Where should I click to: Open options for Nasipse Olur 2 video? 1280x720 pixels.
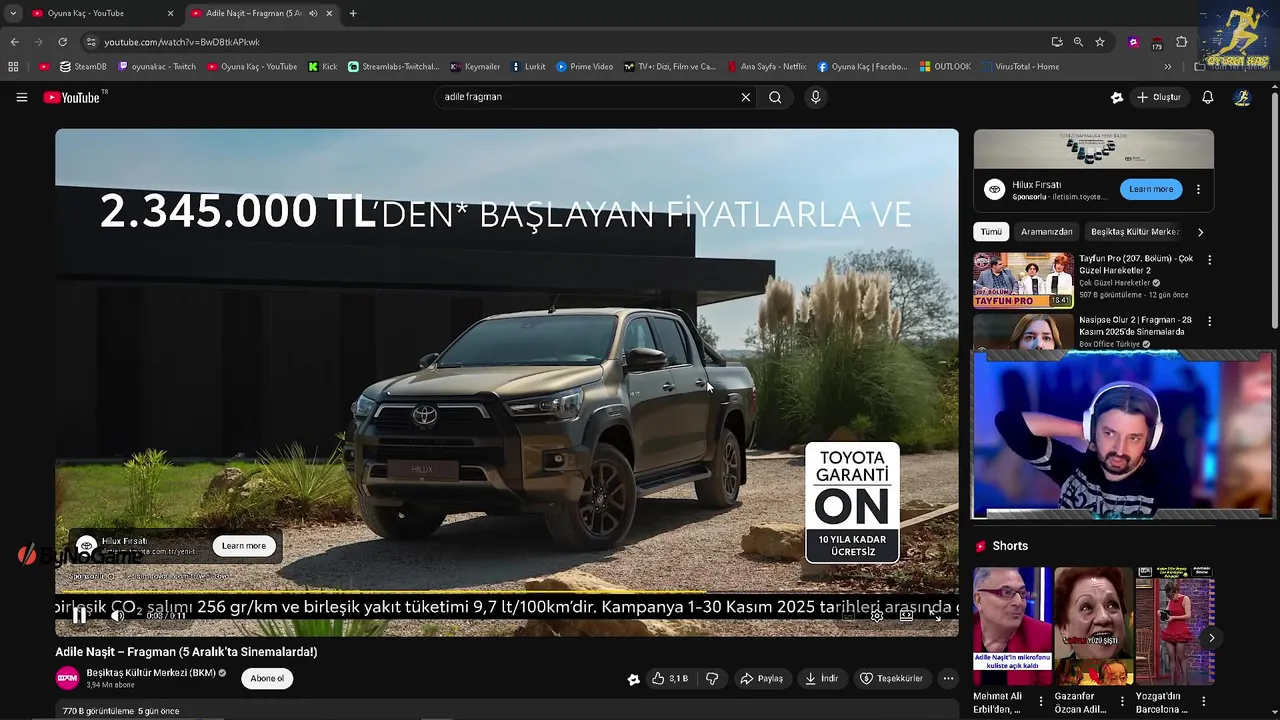click(x=1209, y=322)
